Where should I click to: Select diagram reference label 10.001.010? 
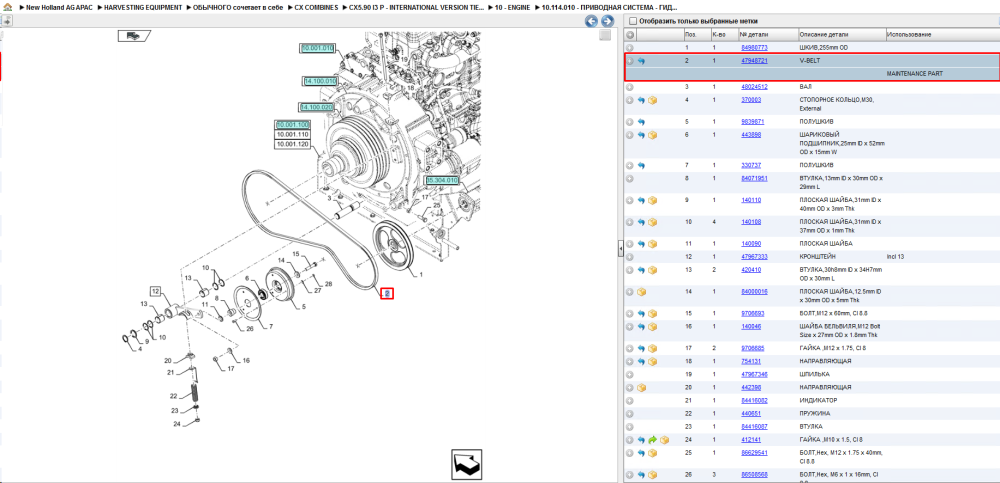pyautogui.click(x=318, y=48)
